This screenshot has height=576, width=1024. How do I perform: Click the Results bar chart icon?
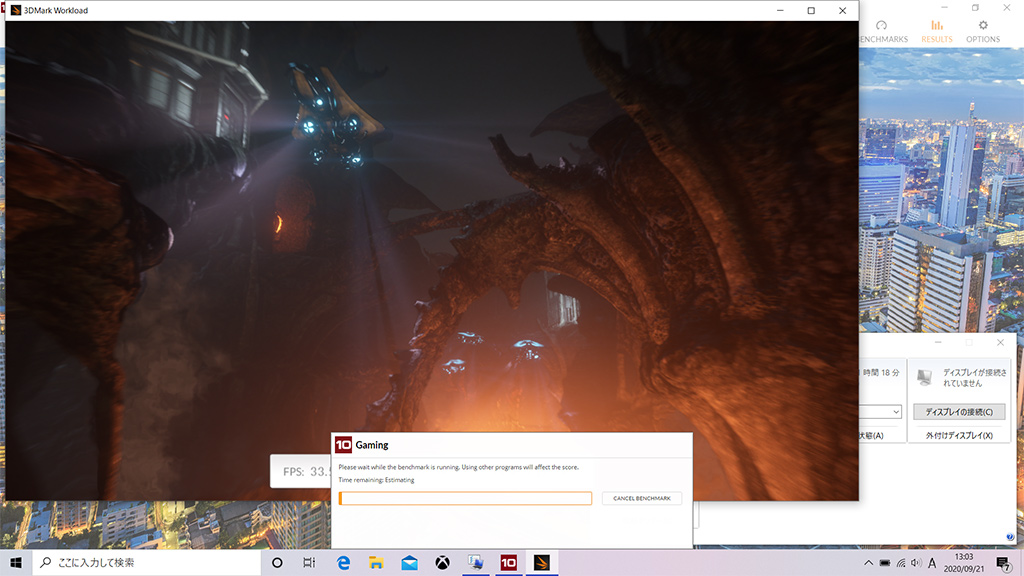pyautogui.click(x=937, y=25)
